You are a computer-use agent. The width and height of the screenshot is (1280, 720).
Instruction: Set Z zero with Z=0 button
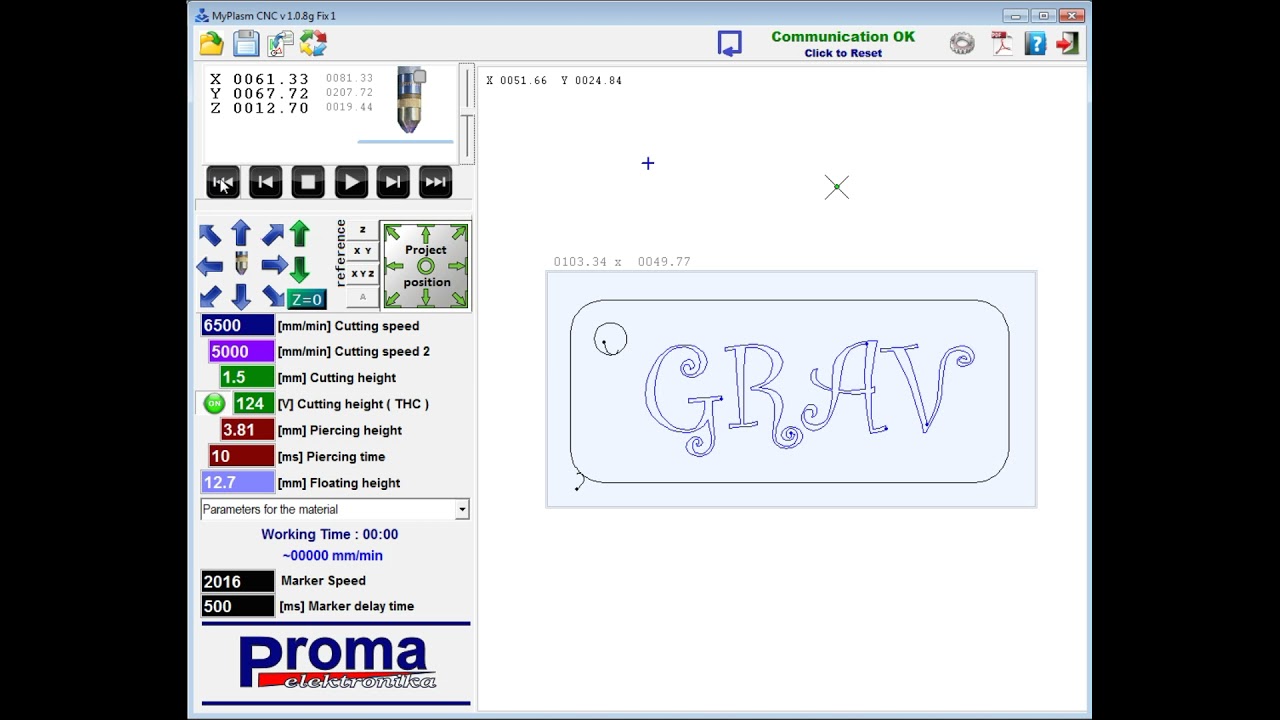[x=306, y=299]
